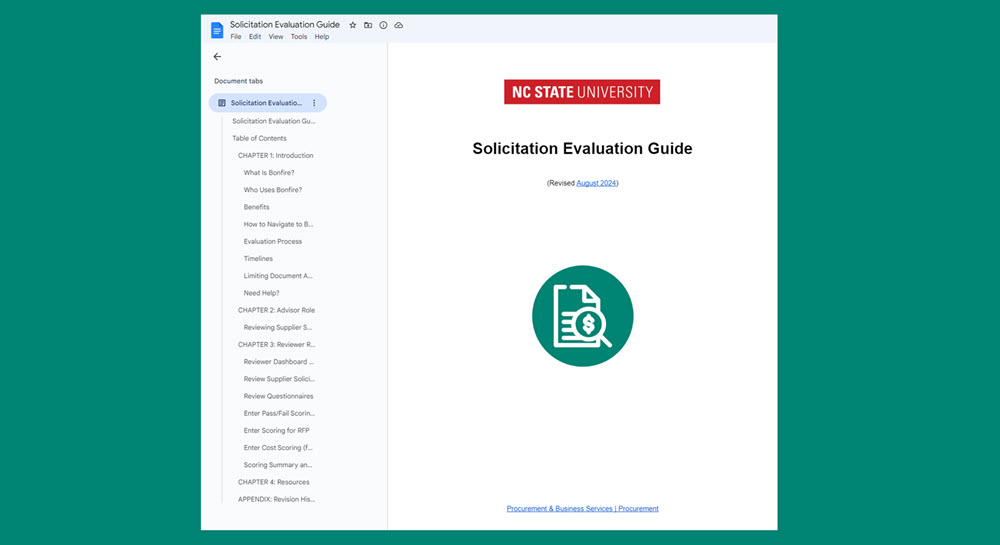This screenshot has height=545, width=1000.
Task: Open APPENDIX: Revision His... heading
Action: 276,500
